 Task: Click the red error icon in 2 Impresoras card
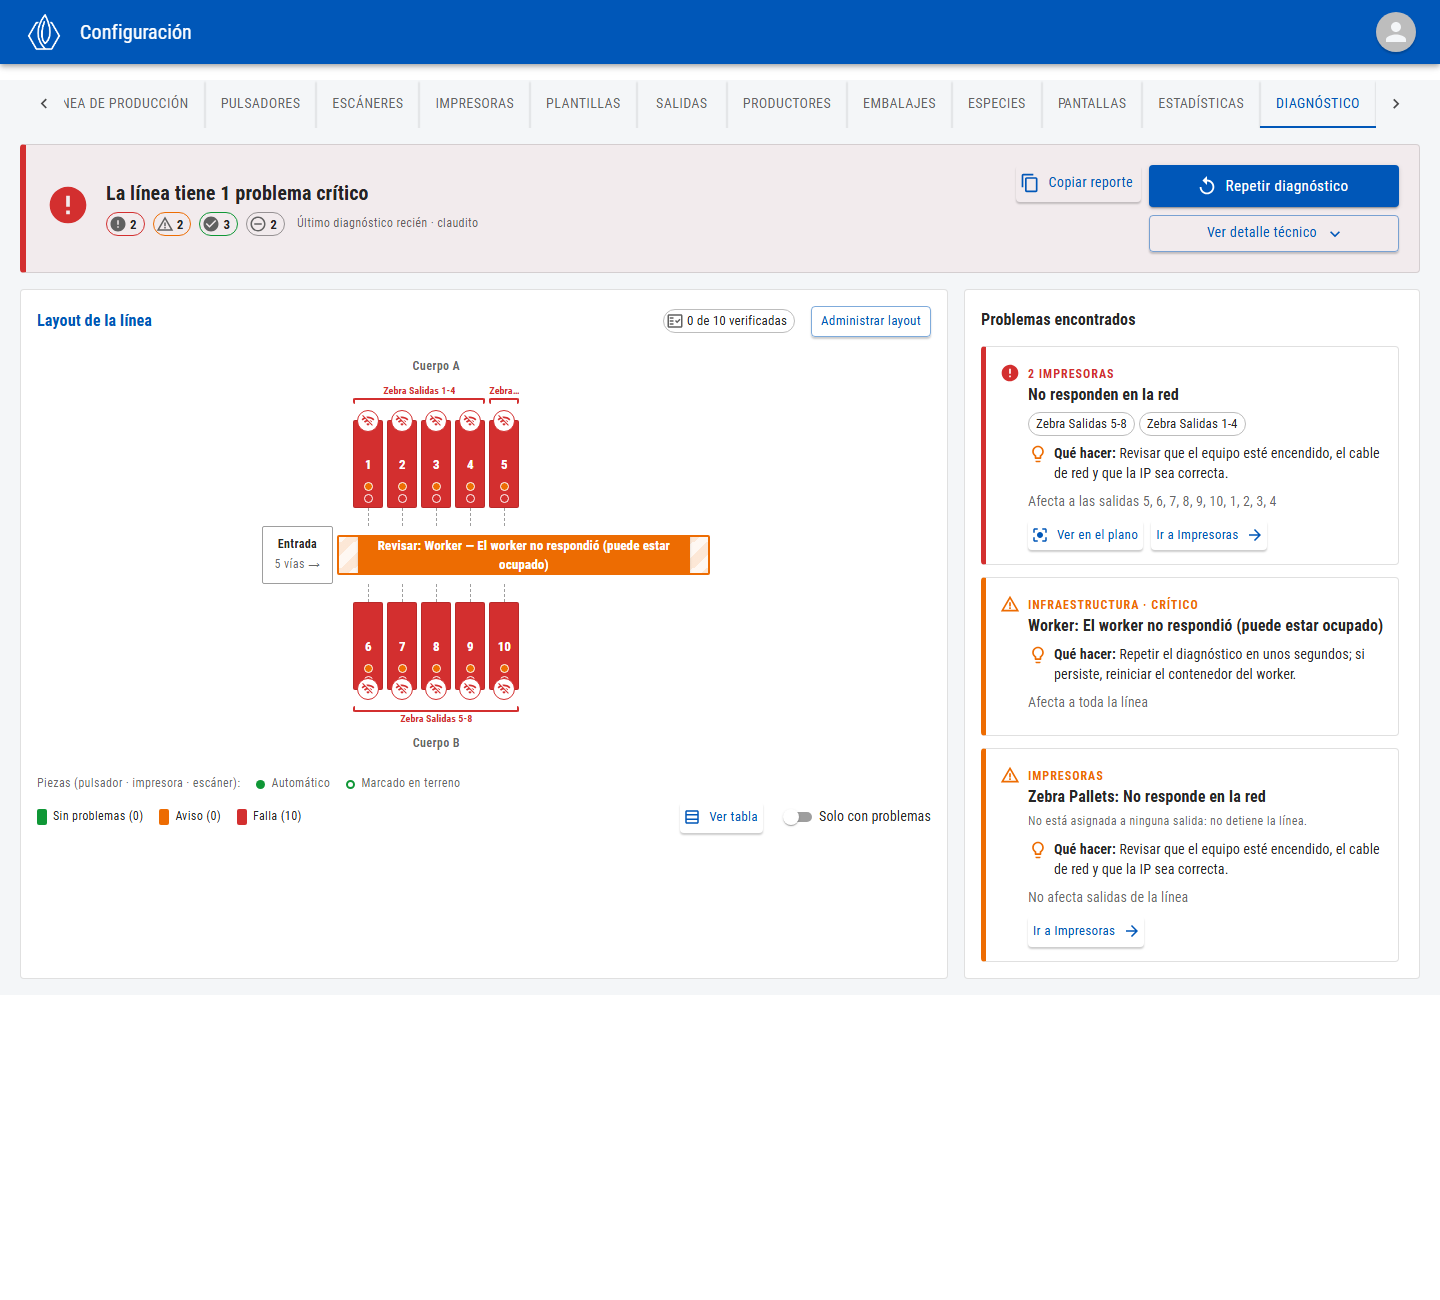[1010, 373]
